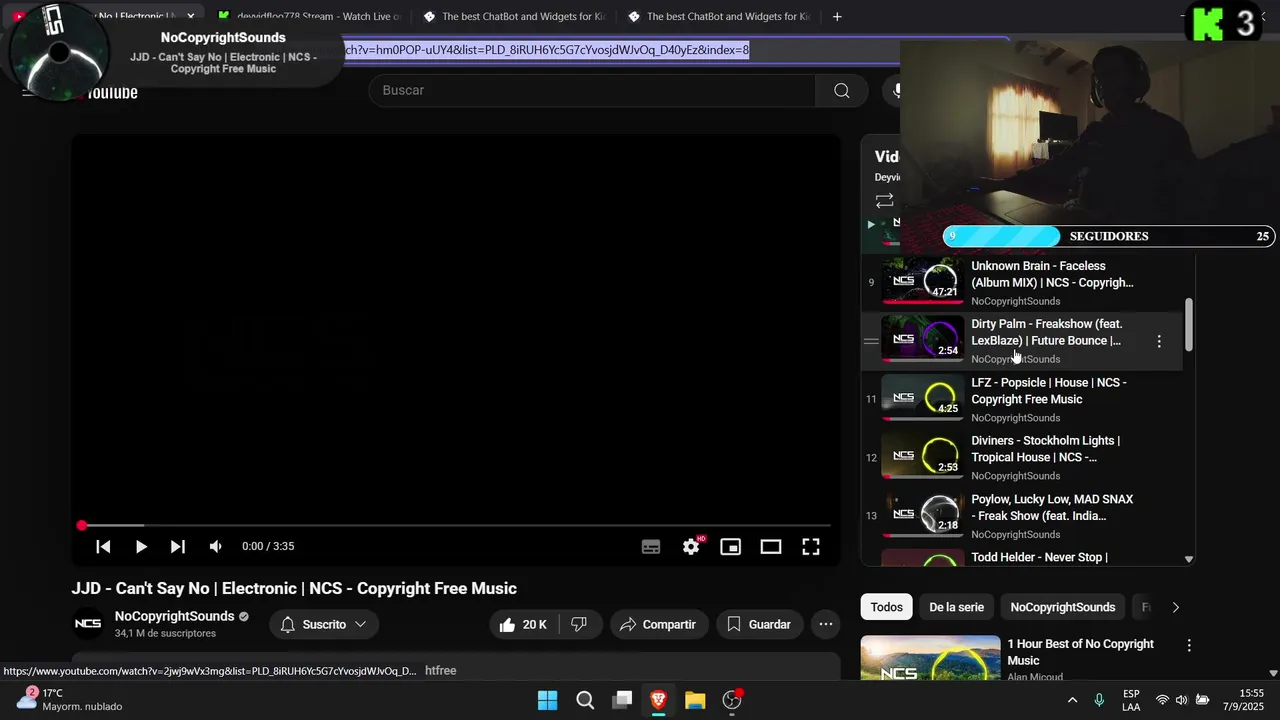
Task: Open menu for 1 Hour Best video
Action: click(x=1189, y=646)
